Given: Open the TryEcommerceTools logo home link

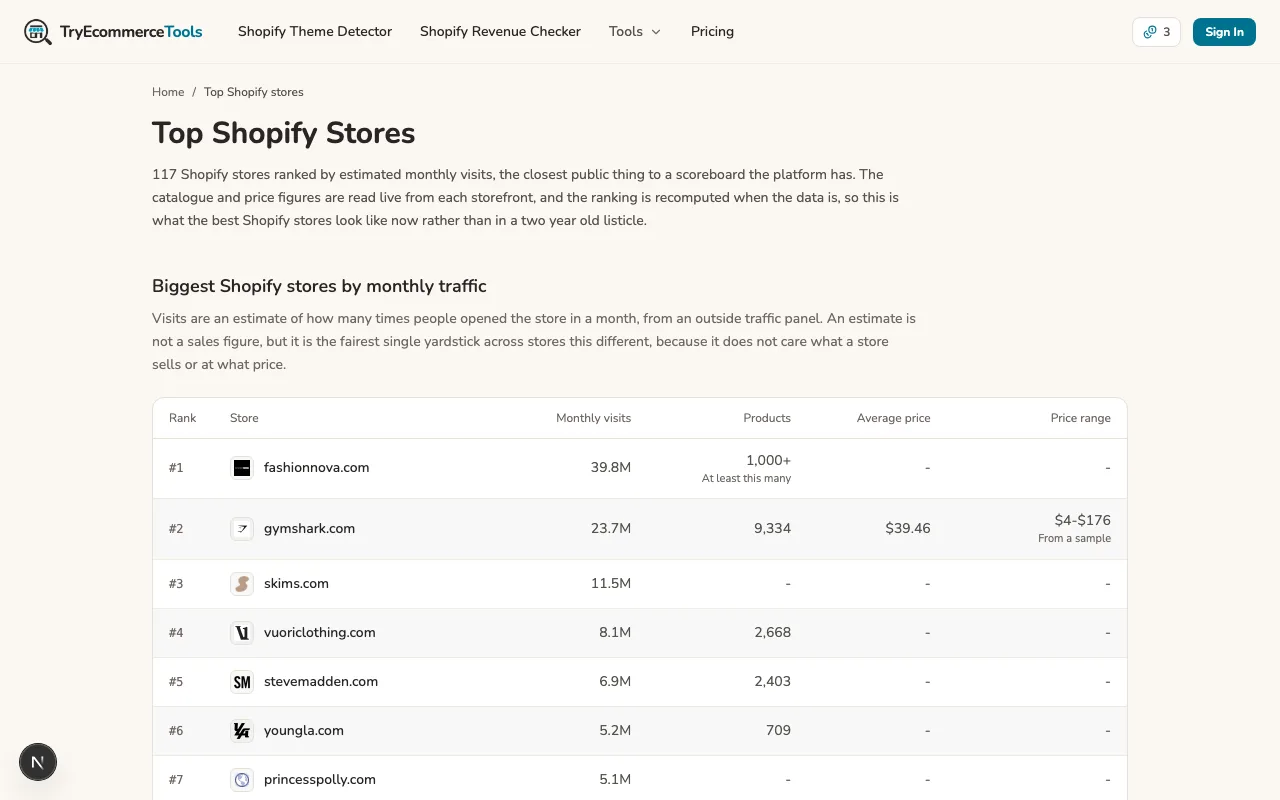Looking at the screenshot, I should tap(113, 32).
